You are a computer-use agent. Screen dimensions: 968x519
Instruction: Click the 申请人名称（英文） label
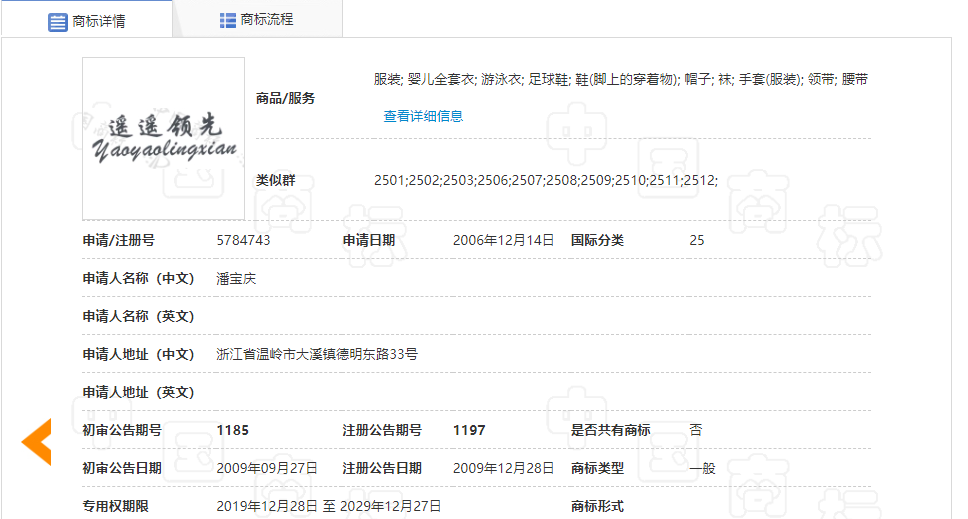coord(138,316)
